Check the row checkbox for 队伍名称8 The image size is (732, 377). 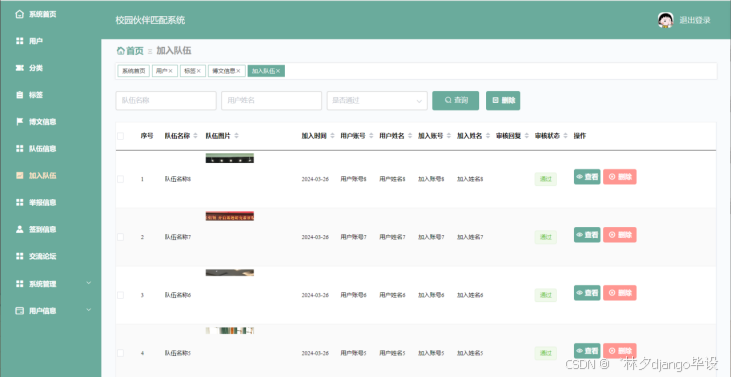(x=120, y=179)
